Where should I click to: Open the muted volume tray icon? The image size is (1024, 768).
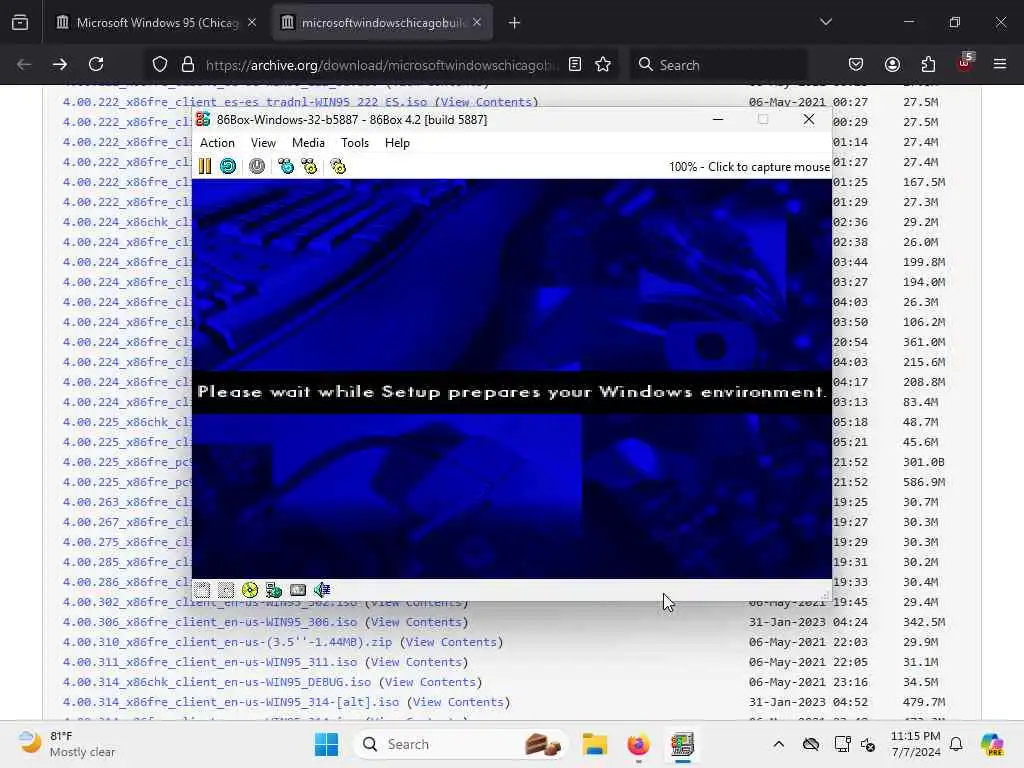(x=868, y=744)
